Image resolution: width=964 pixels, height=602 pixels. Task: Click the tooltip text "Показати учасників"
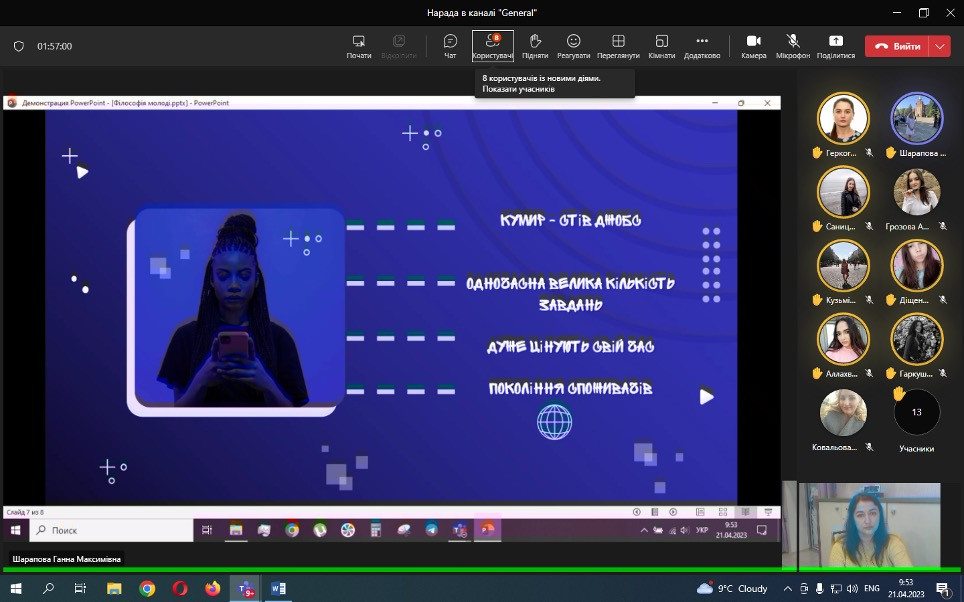click(518, 89)
